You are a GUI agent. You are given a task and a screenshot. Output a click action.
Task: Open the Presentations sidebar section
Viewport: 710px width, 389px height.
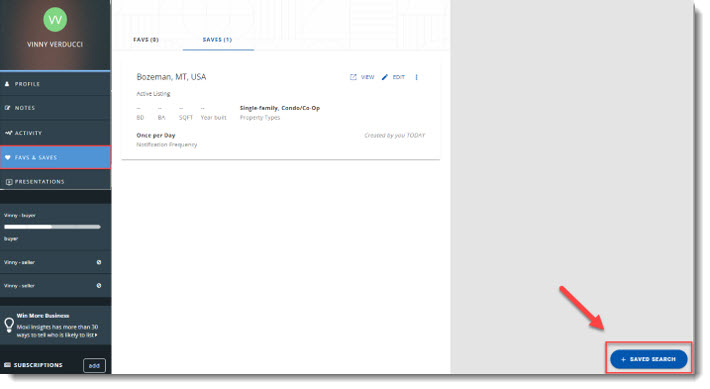[x=55, y=182]
